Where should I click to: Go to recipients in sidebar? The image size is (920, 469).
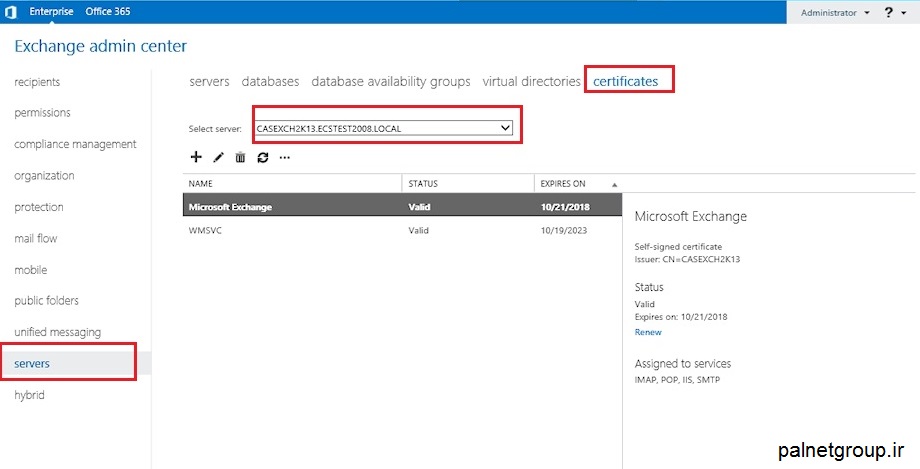click(37, 82)
